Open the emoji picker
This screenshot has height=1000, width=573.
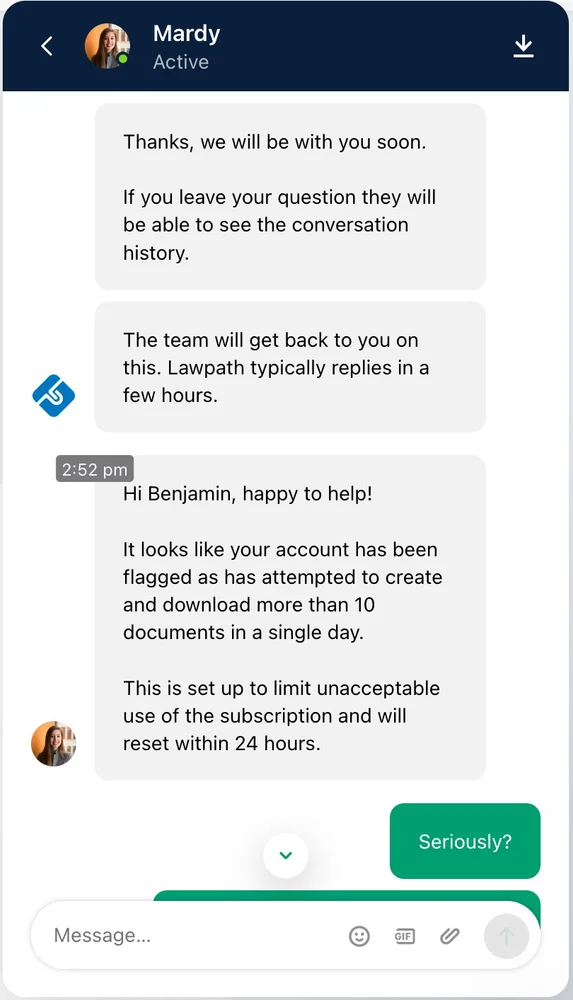[359, 936]
